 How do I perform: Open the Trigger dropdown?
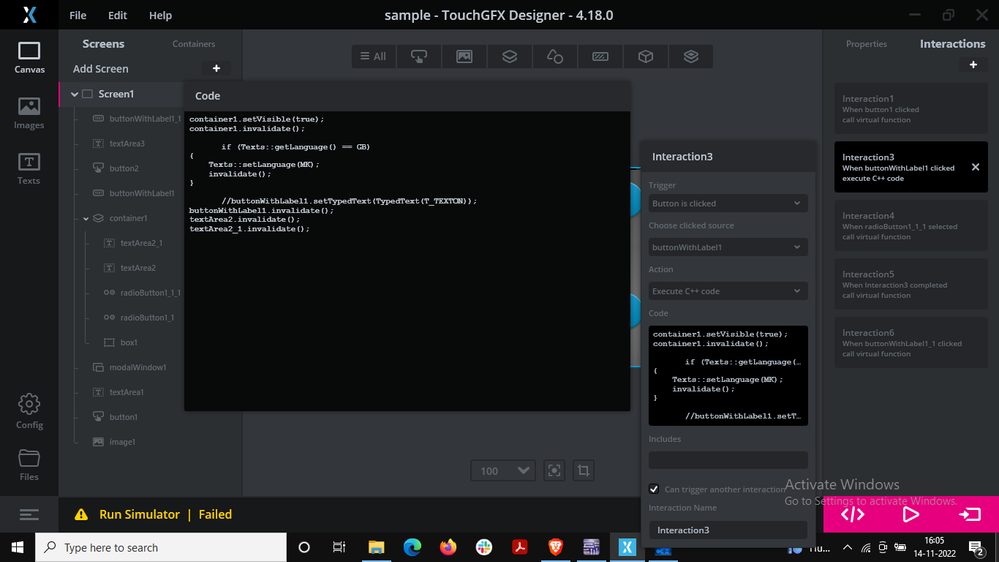coord(728,203)
